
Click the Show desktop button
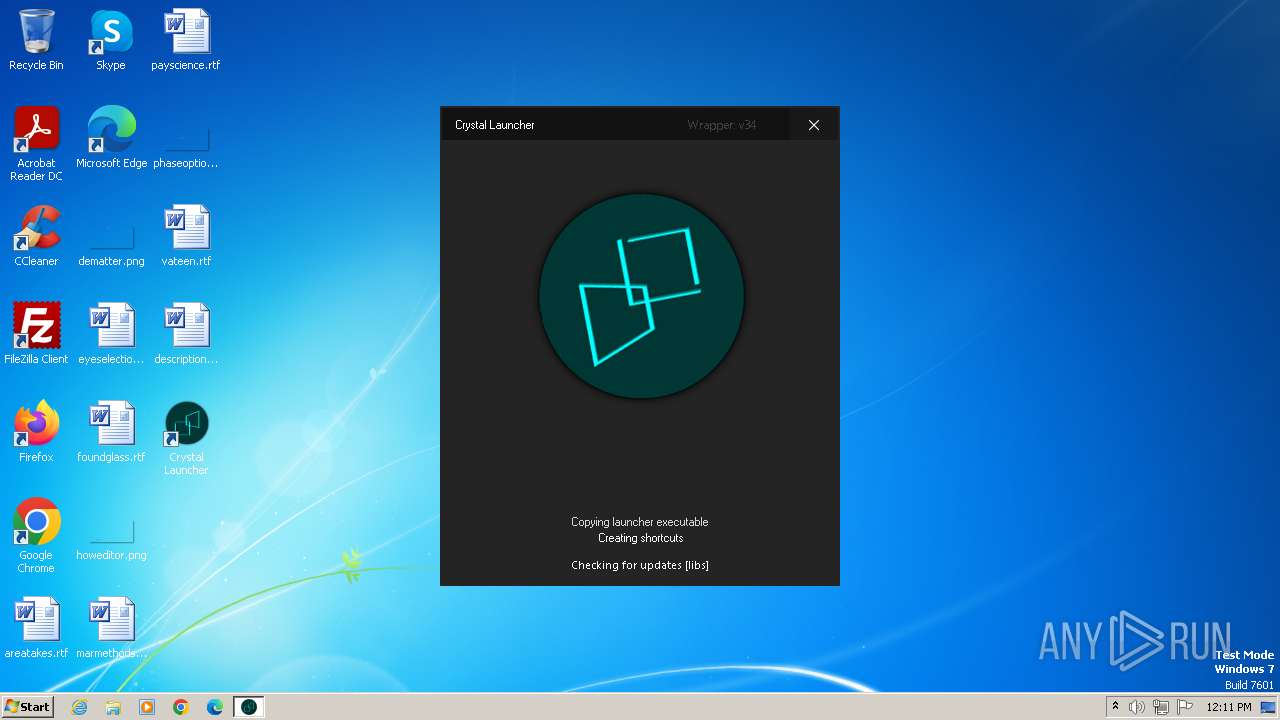pos(1268,707)
